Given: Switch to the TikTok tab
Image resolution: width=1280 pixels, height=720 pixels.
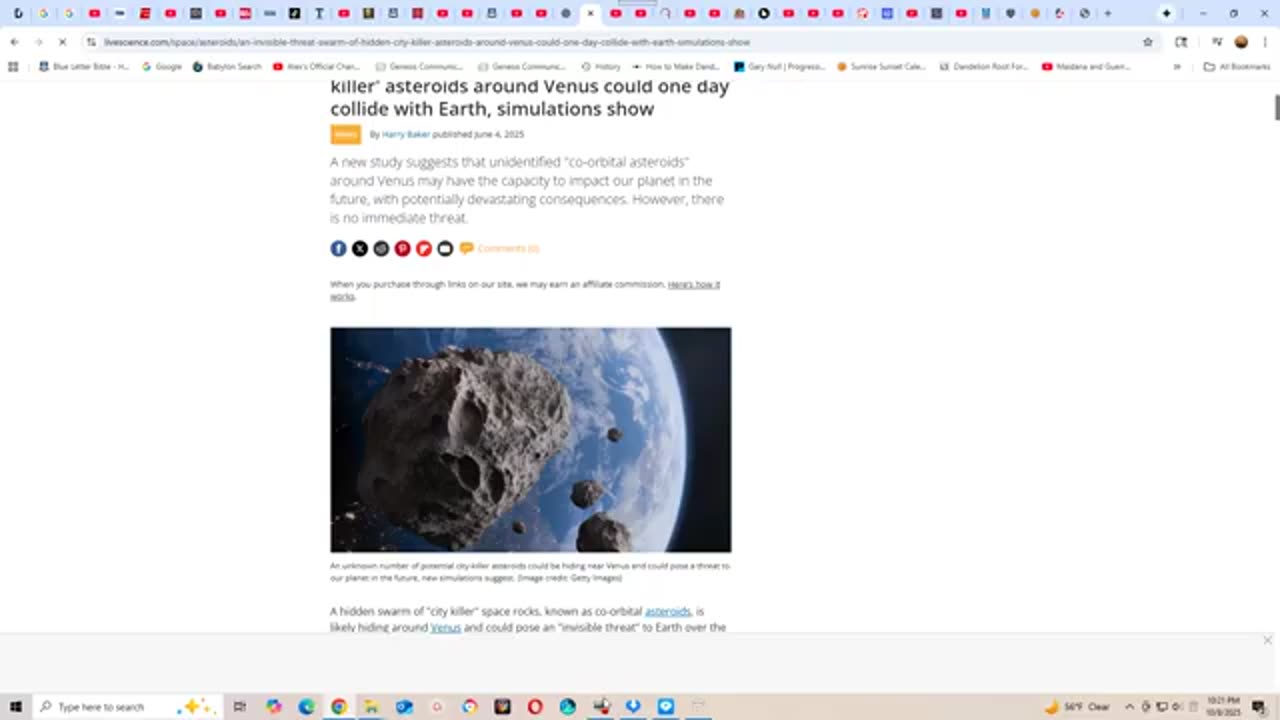Looking at the screenshot, I should click(x=295, y=14).
